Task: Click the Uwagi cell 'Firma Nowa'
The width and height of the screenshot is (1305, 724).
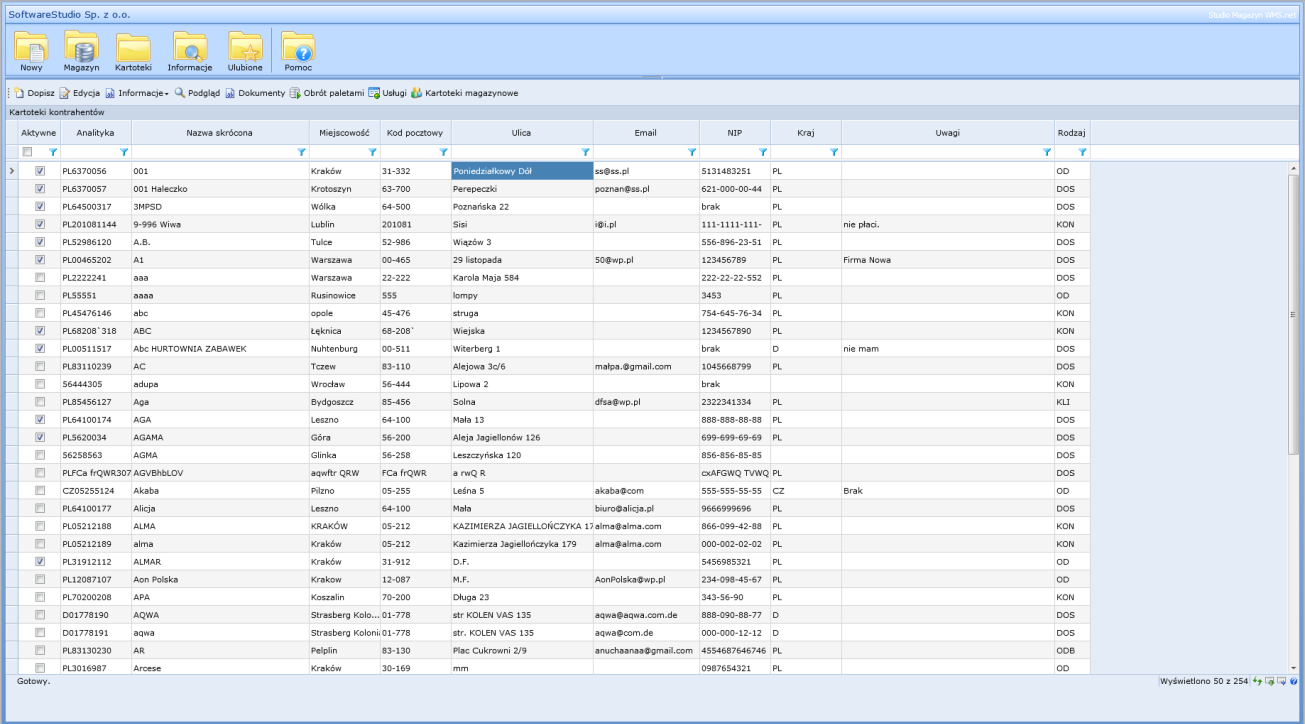Action: pos(947,259)
